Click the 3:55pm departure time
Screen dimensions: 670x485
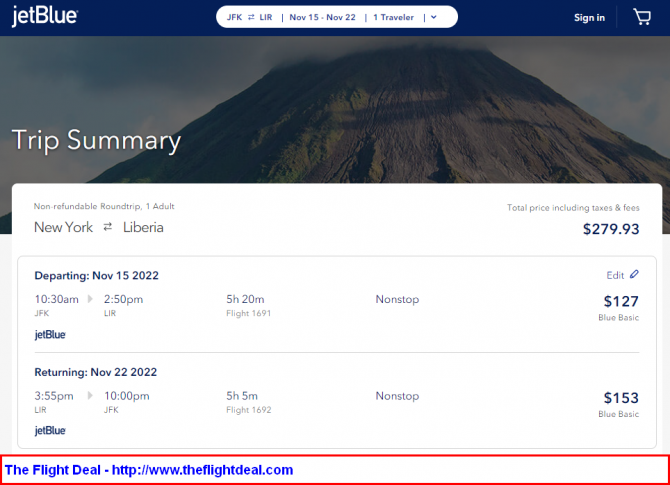point(54,396)
